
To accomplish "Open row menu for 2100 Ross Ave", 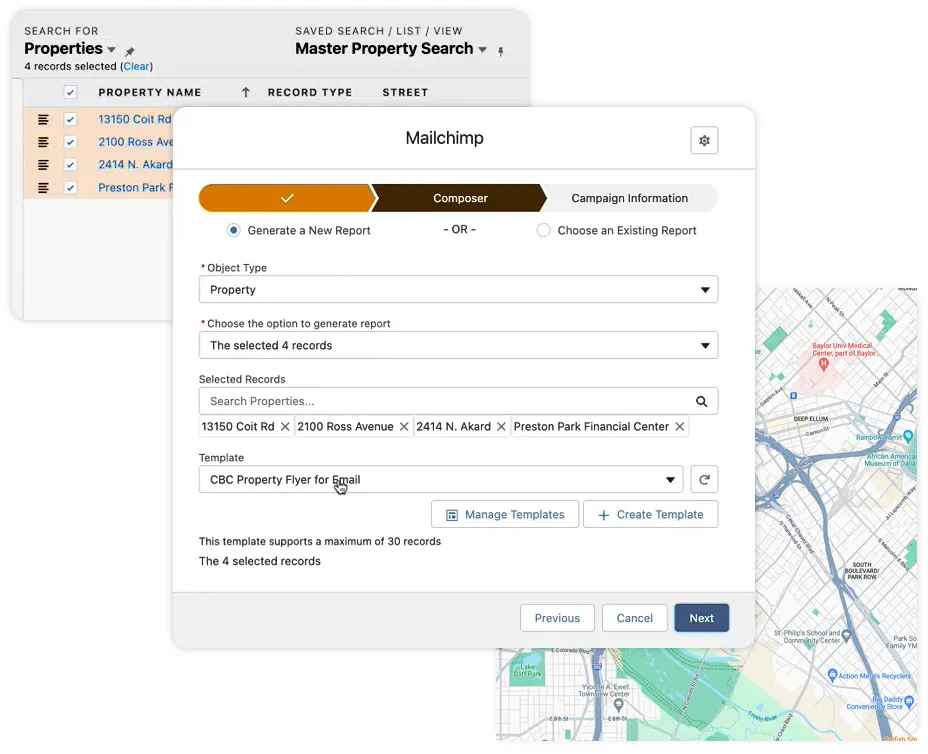I will [x=43, y=142].
